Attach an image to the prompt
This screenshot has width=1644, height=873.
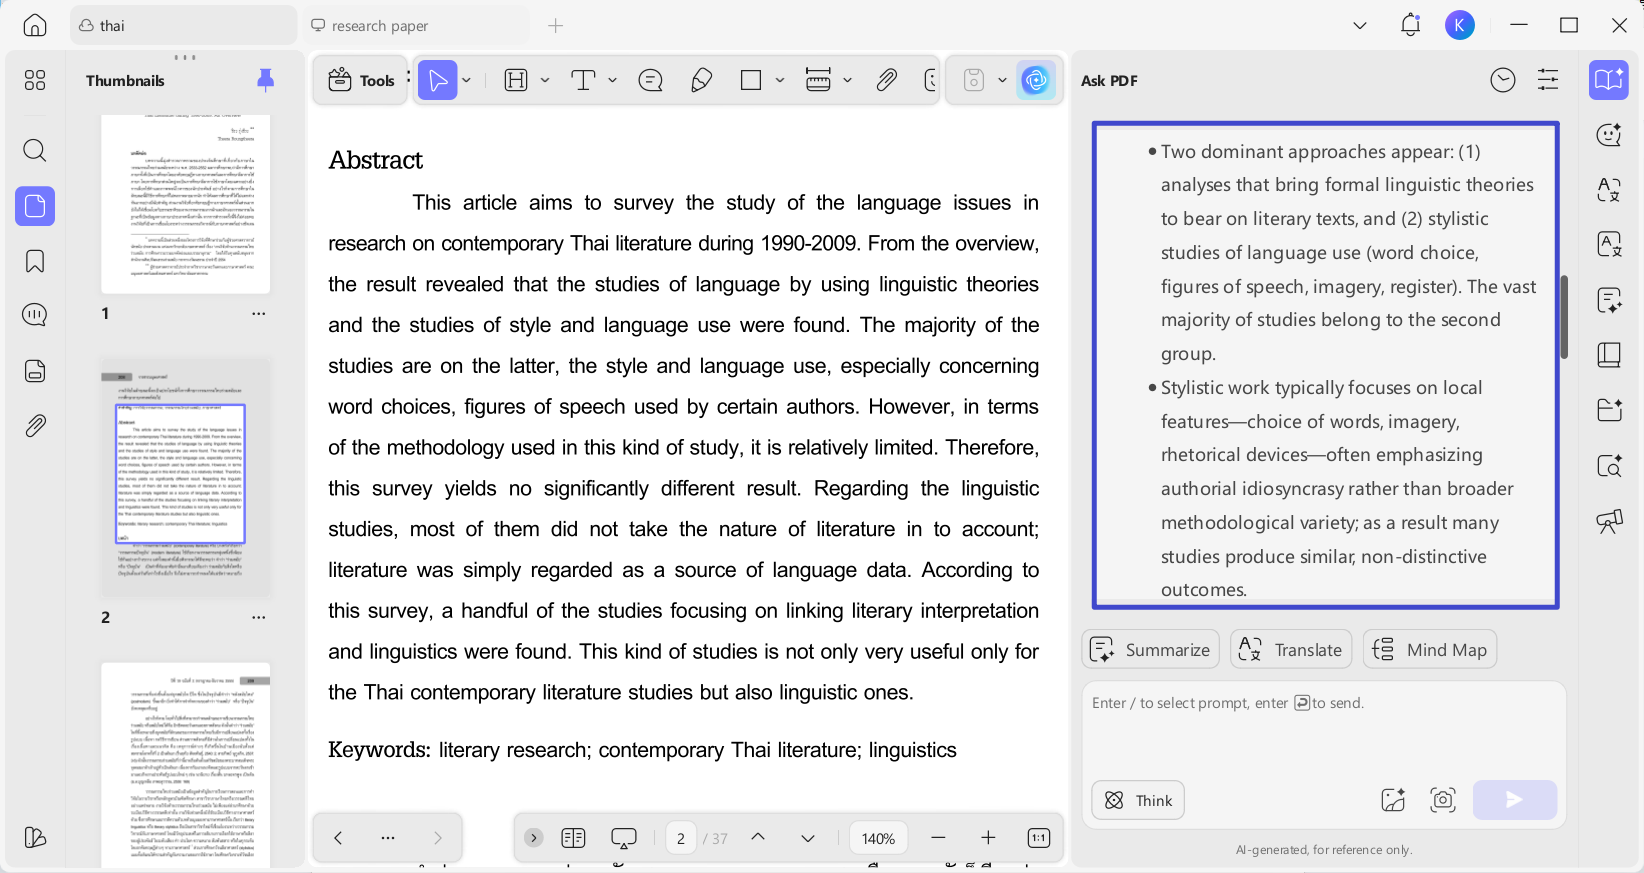1393,800
